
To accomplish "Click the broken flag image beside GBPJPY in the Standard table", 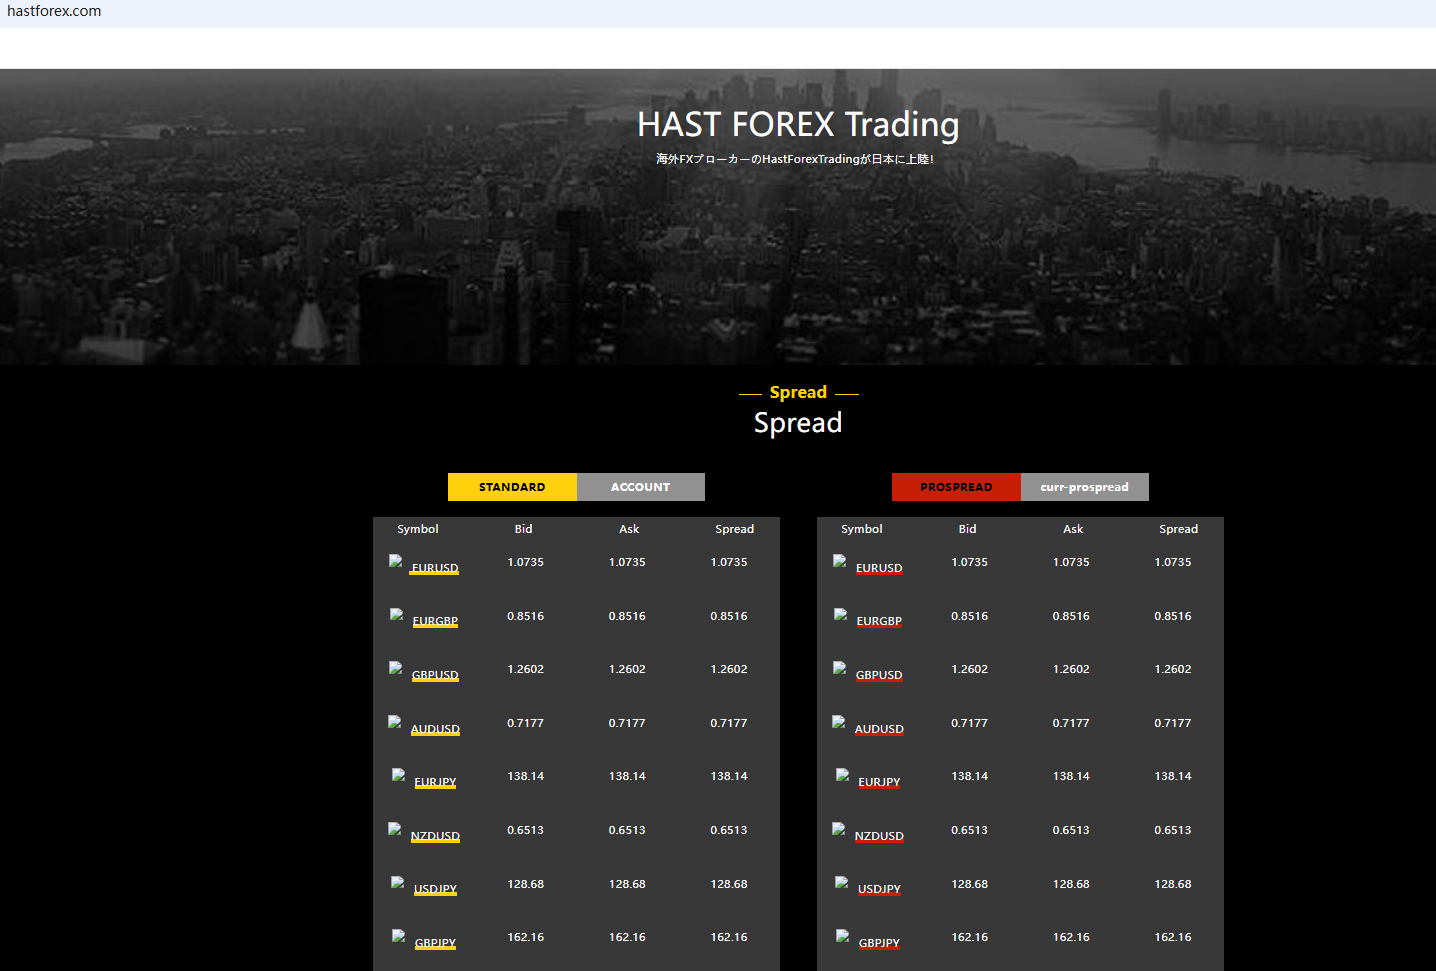I will pyautogui.click(x=399, y=937).
